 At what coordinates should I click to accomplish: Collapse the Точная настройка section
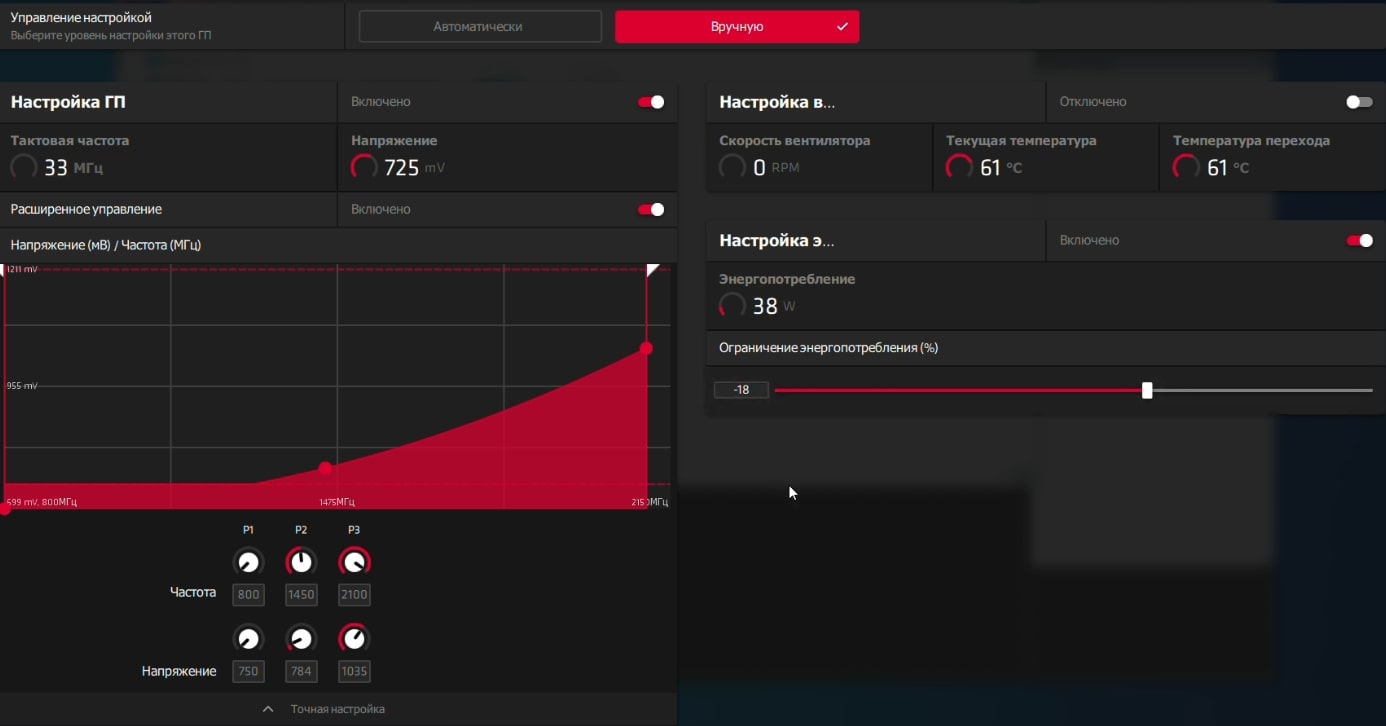coord(325,709)
